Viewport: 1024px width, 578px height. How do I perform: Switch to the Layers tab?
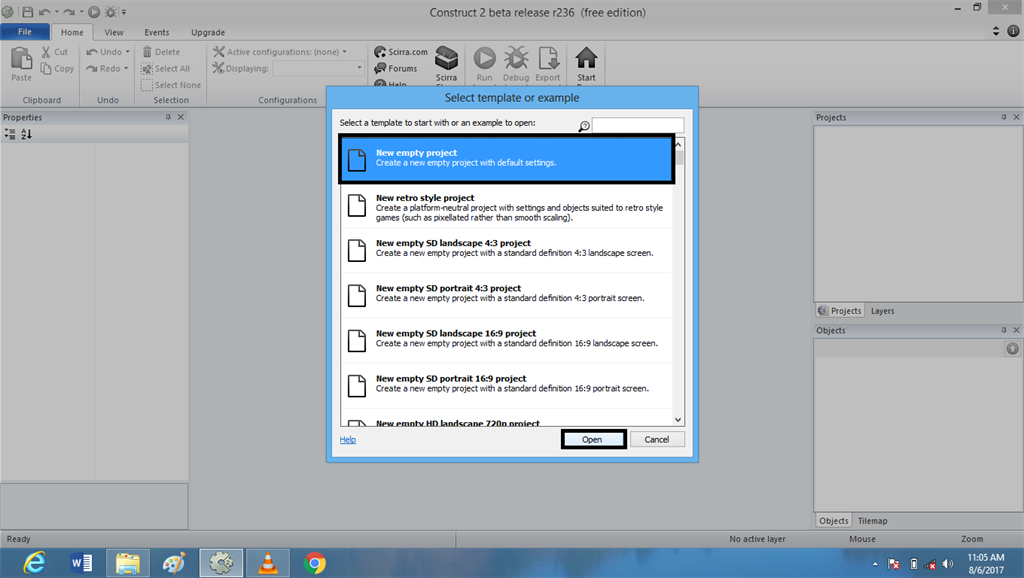coord(881,310)
